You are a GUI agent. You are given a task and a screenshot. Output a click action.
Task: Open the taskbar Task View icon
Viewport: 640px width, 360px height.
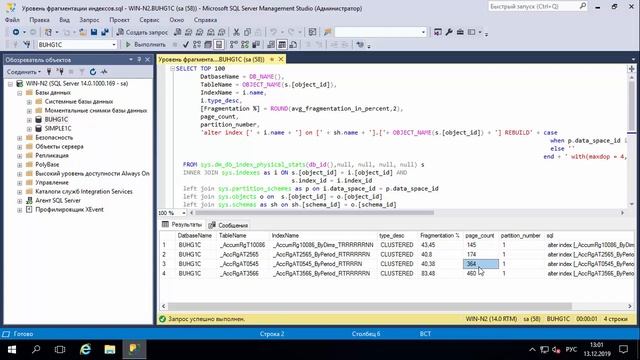(60, 349)
